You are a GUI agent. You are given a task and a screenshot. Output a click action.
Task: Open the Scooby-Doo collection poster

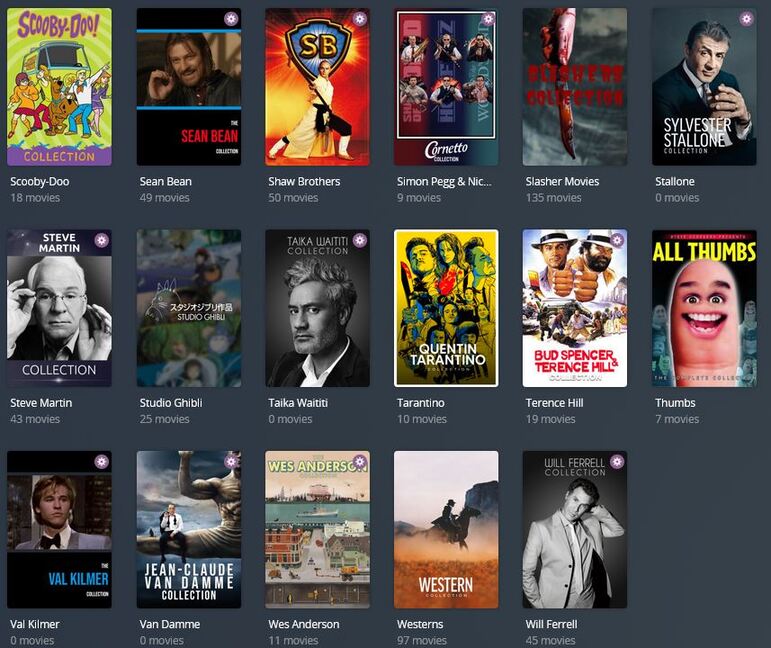(59, 87)
